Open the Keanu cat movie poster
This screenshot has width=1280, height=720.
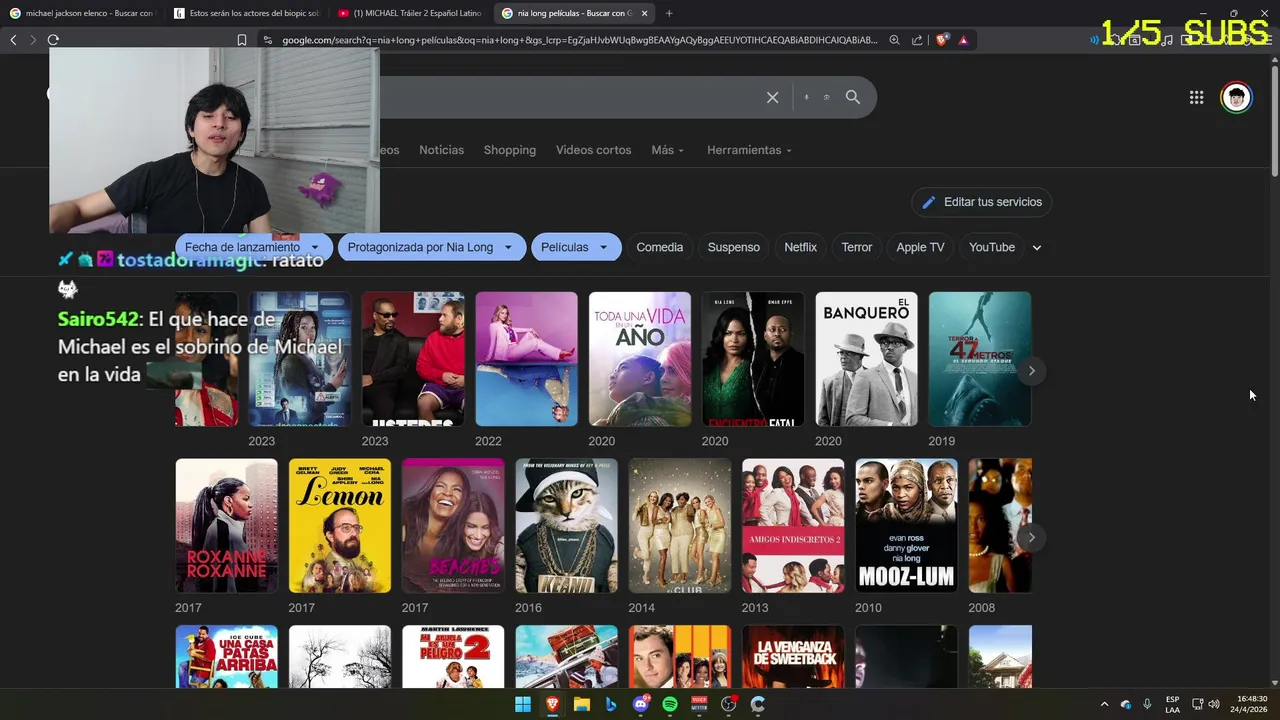pyautogui.click(x=566, y=526)
